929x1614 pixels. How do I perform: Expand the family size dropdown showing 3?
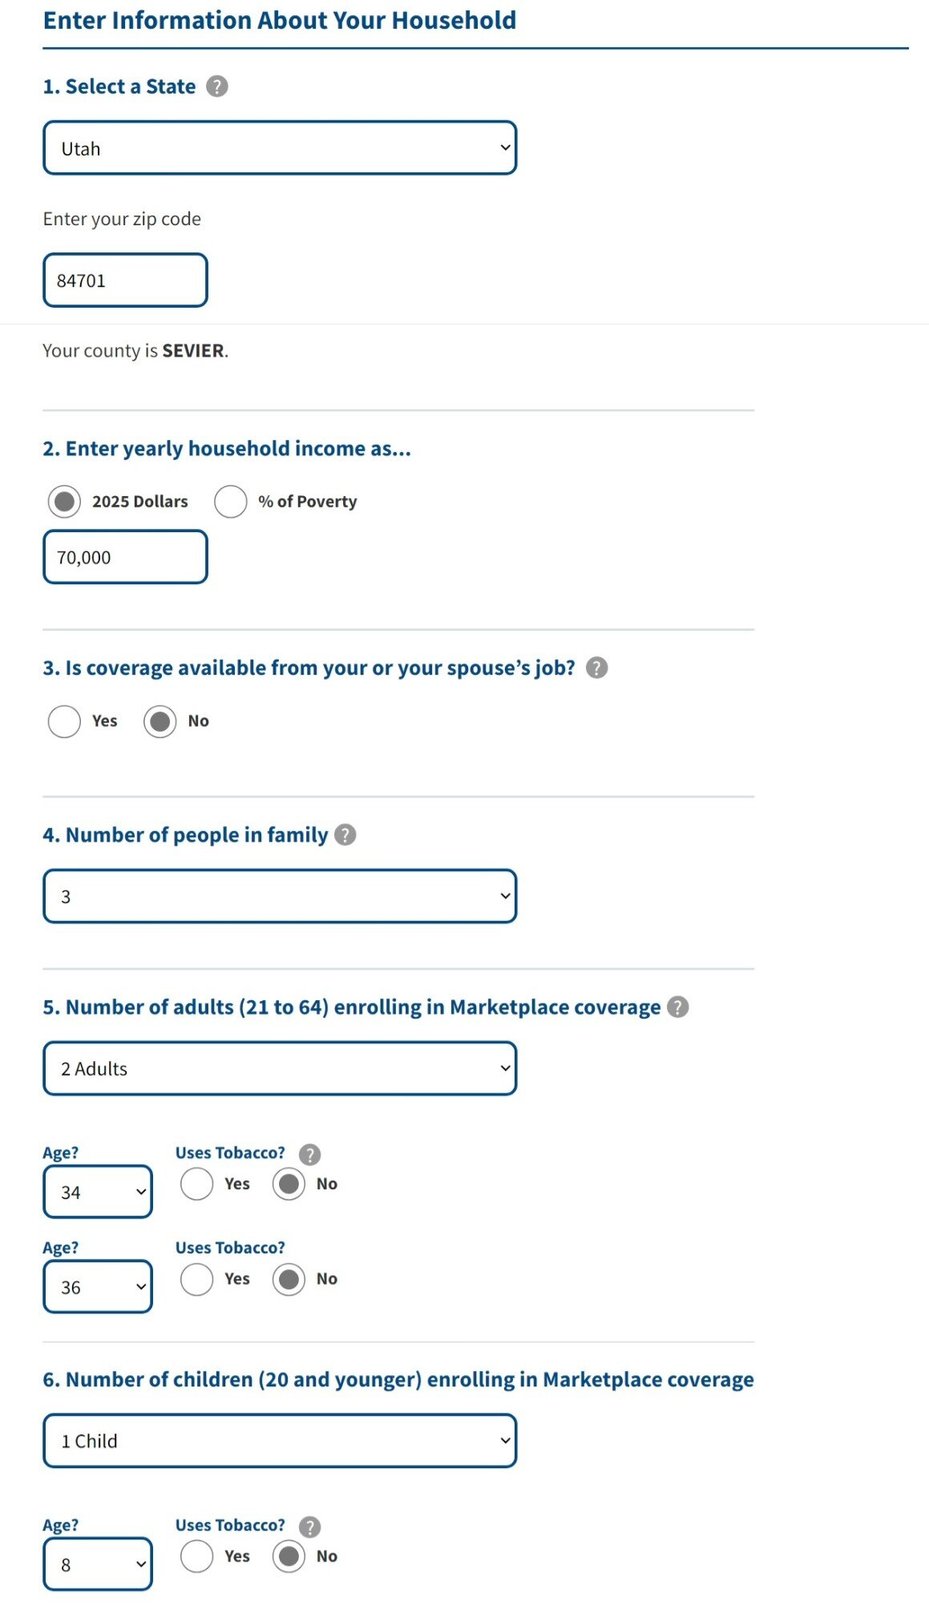click(279, 896)
